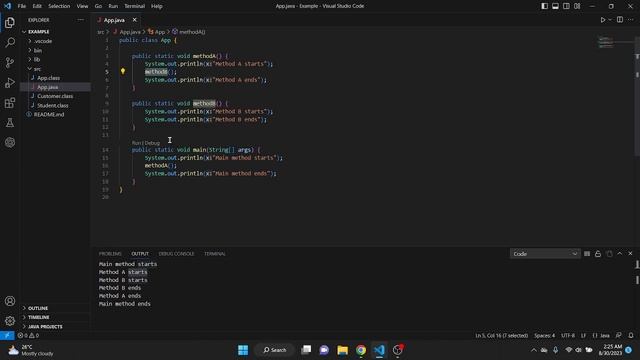Click feedback icon in status bar
Screen dimensions: 640x360
point(618,335)
